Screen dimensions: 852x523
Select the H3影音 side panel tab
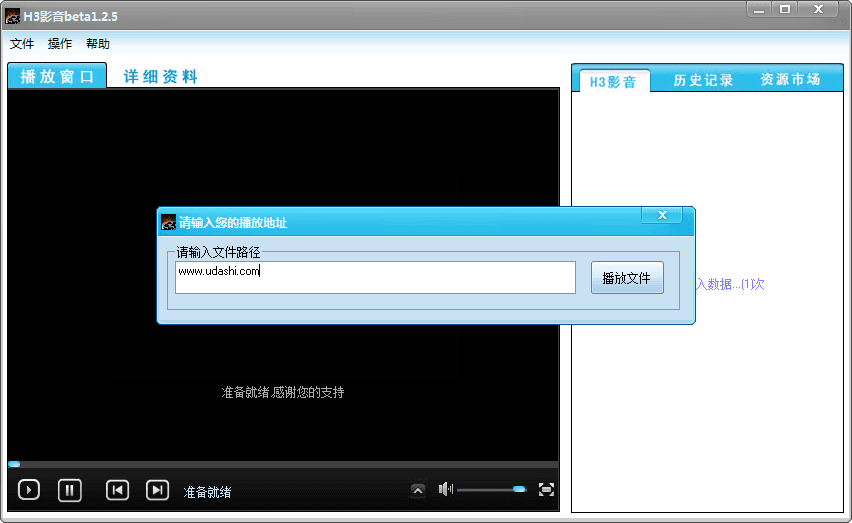pos(612,82)
